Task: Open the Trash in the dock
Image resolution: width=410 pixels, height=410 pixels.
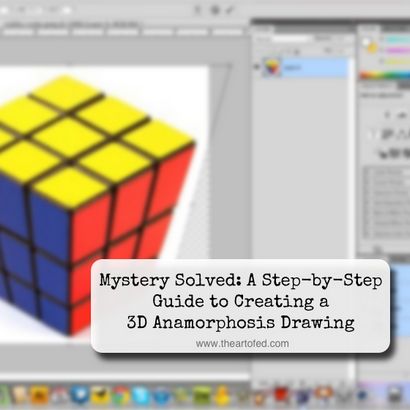Action: coord(396,395)
